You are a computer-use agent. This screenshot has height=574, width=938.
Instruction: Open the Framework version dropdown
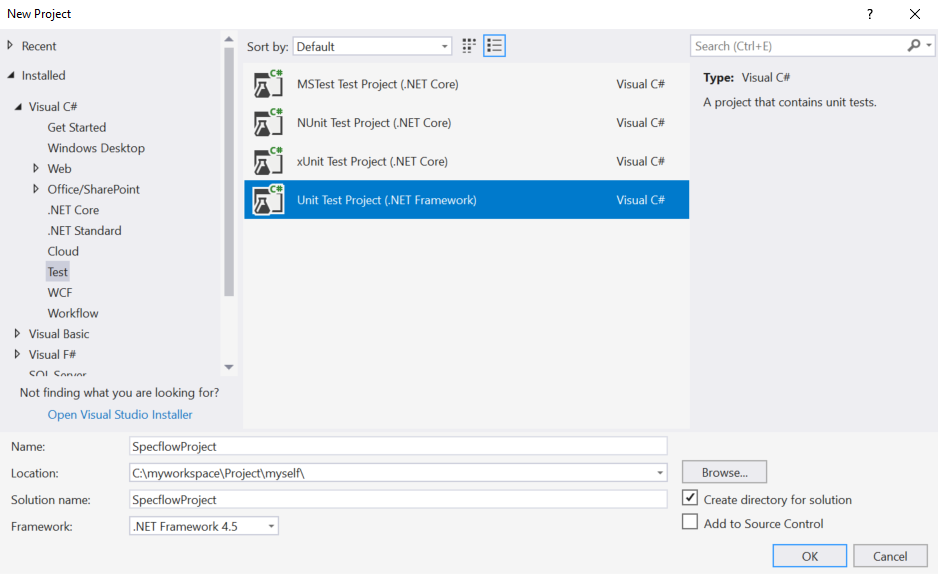tap(204, 526)
